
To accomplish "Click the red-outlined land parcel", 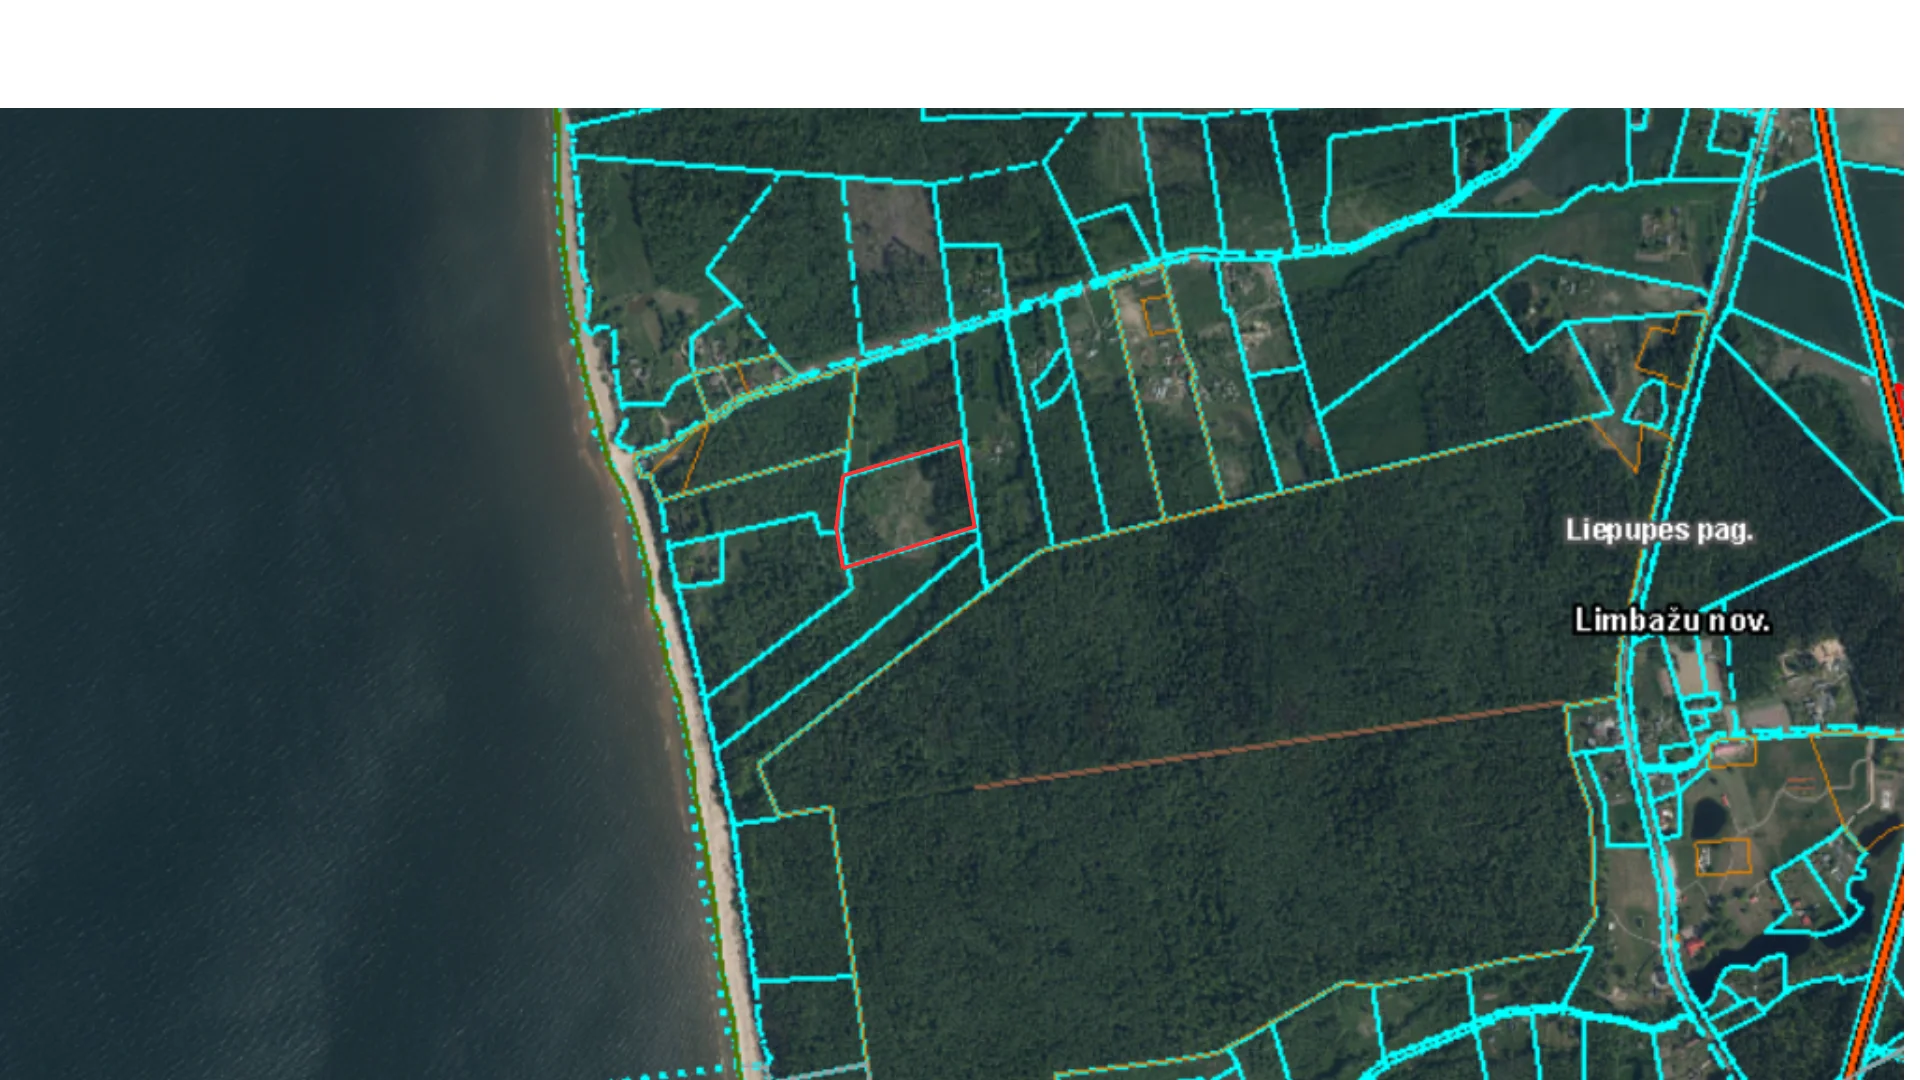I will [x=905, y=505].
